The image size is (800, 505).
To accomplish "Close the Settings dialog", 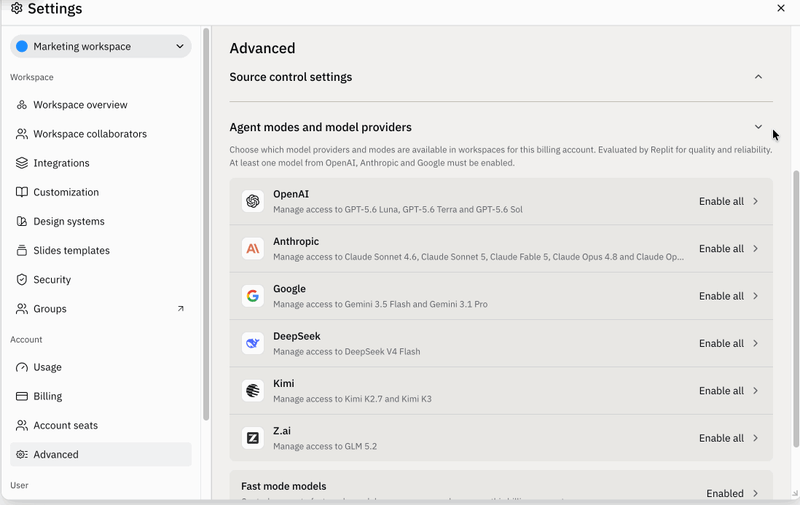I will pos(781,8).
